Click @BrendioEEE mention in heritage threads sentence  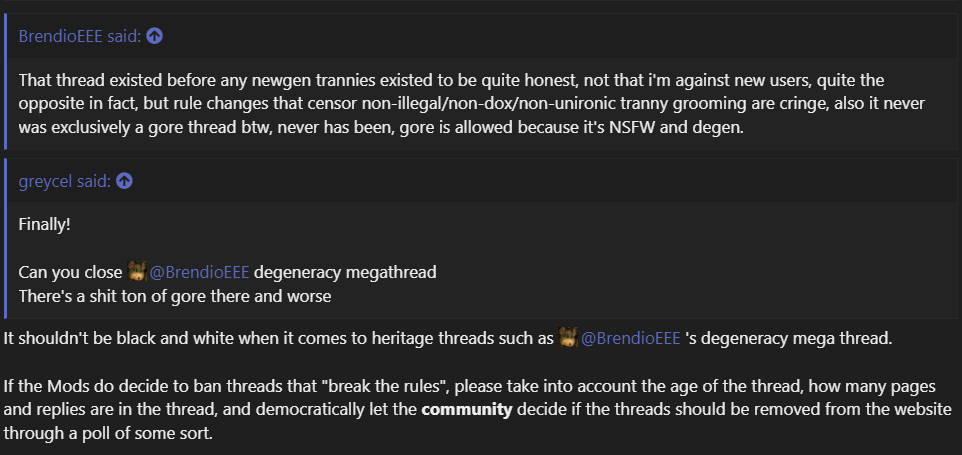(x=631, y=338)
